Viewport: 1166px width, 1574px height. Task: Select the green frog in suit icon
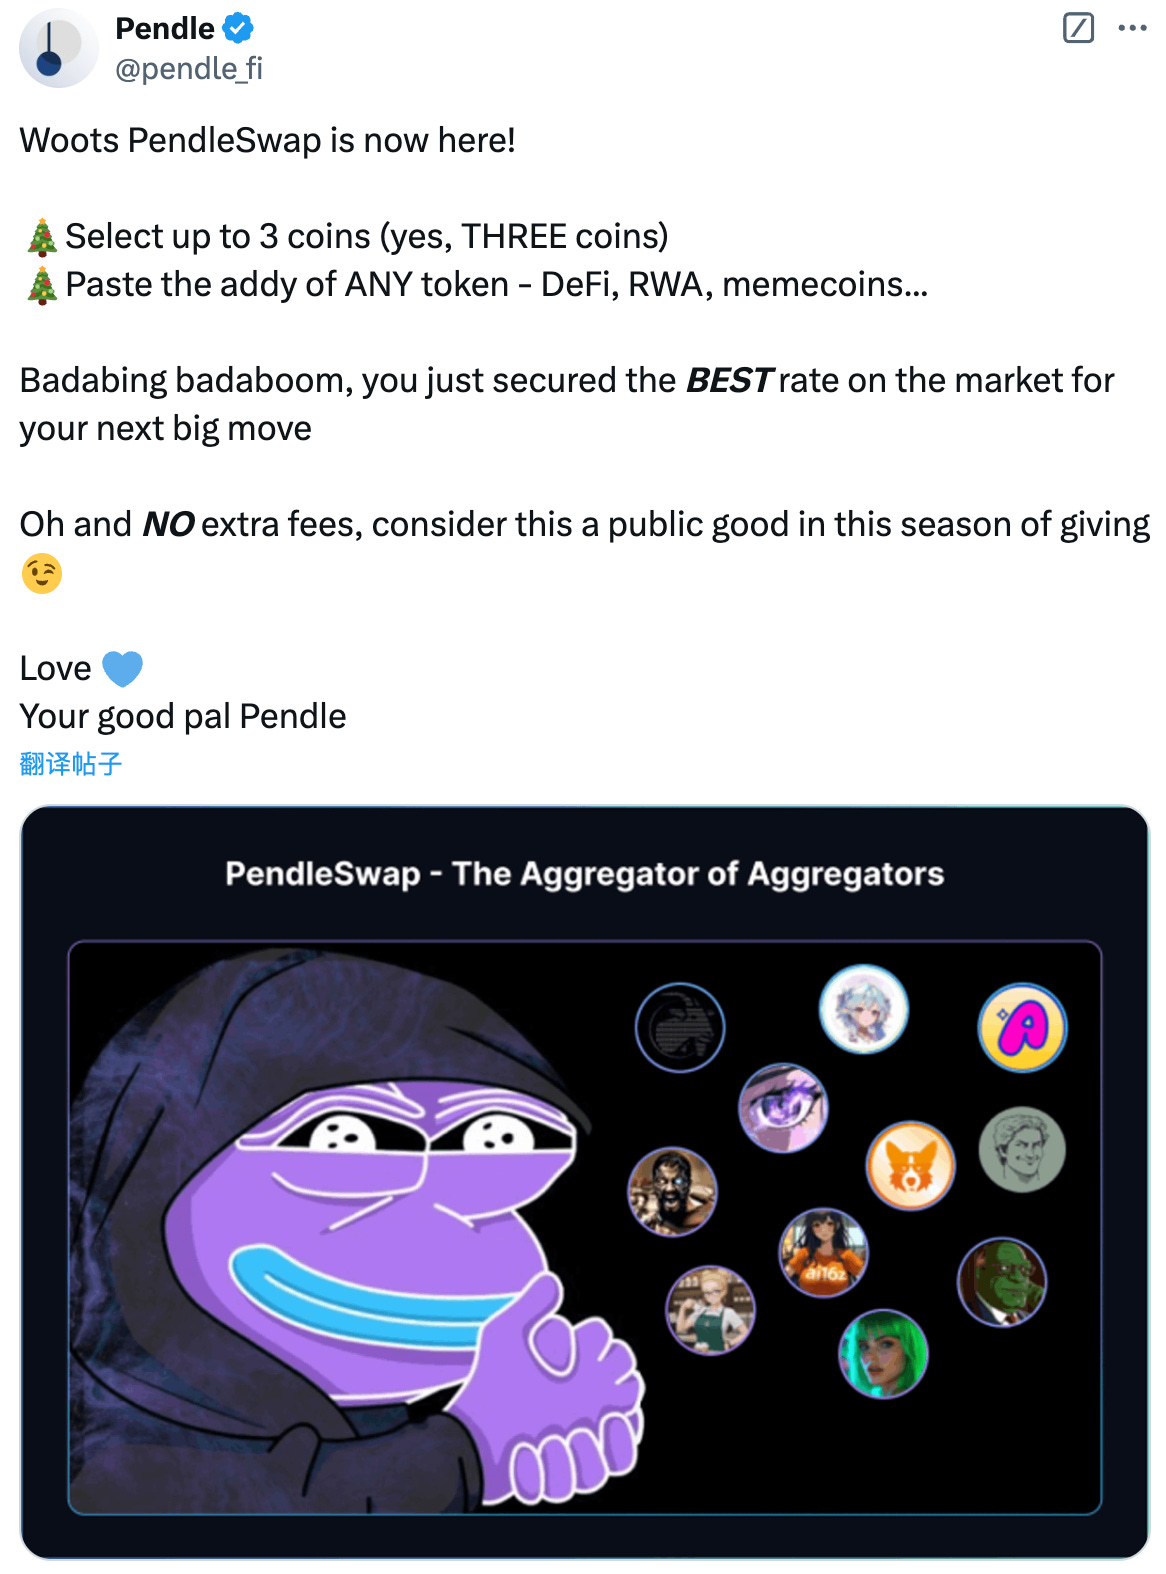1002,1282
